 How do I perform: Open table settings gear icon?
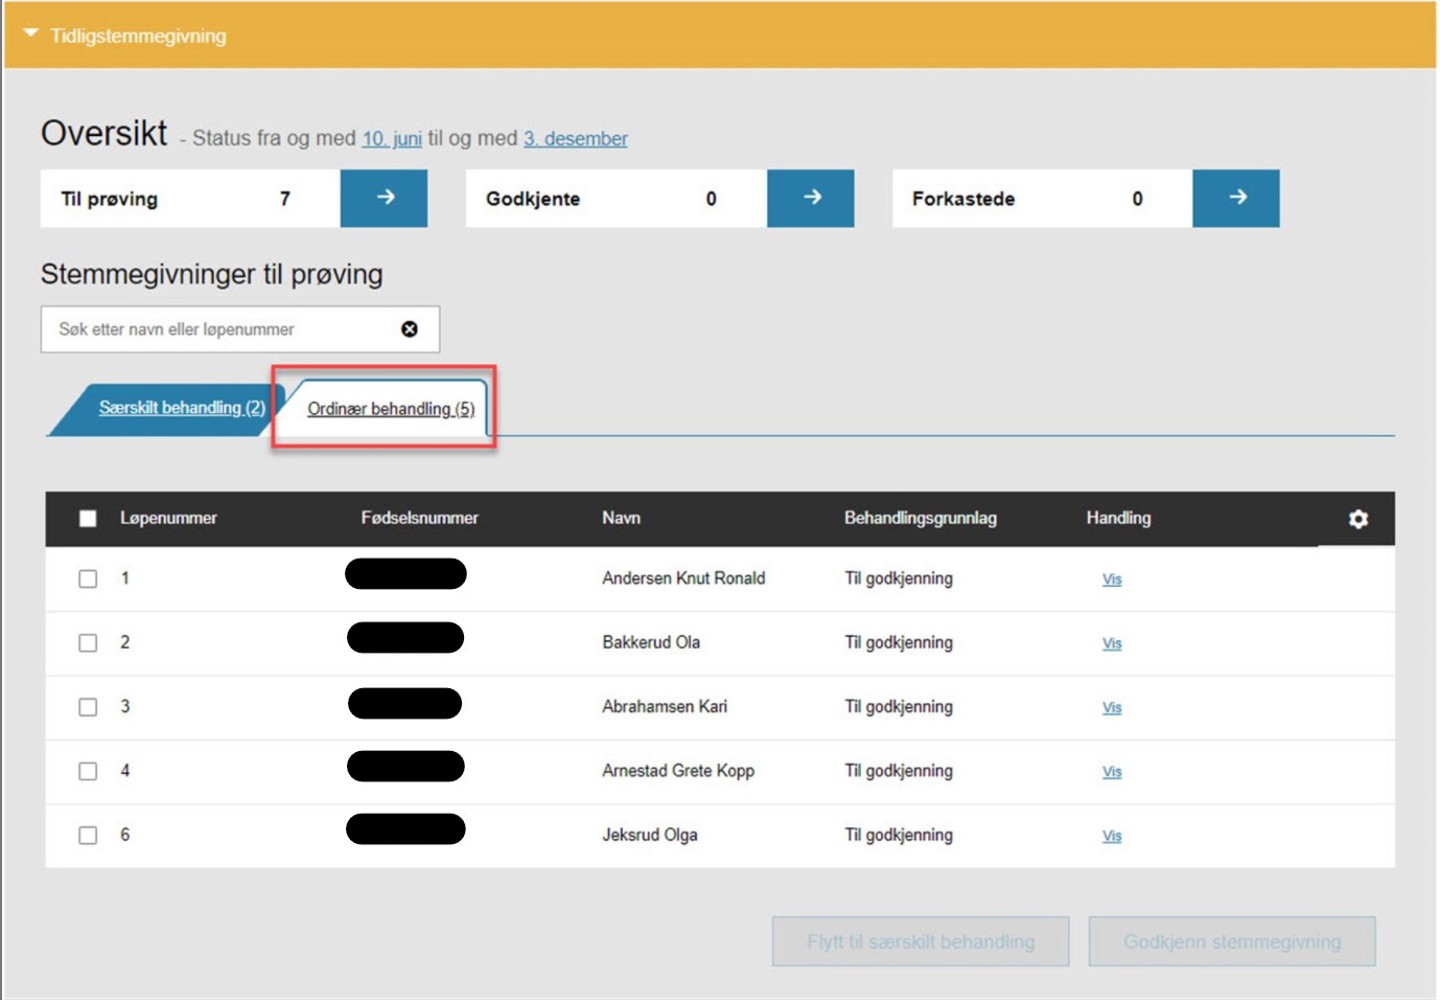[x=1357, y=519]
